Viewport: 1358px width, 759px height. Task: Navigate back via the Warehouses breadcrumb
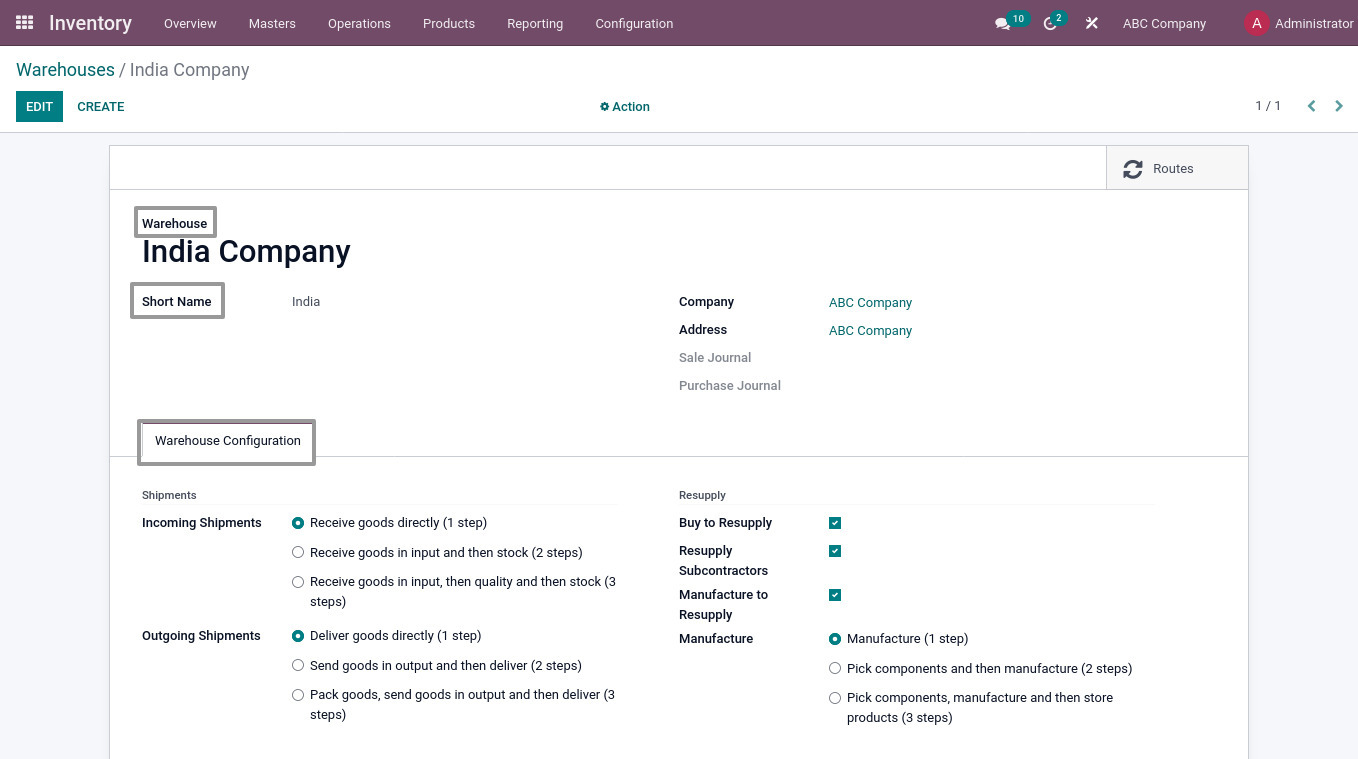pyautogui.click(x=65, y=69)
